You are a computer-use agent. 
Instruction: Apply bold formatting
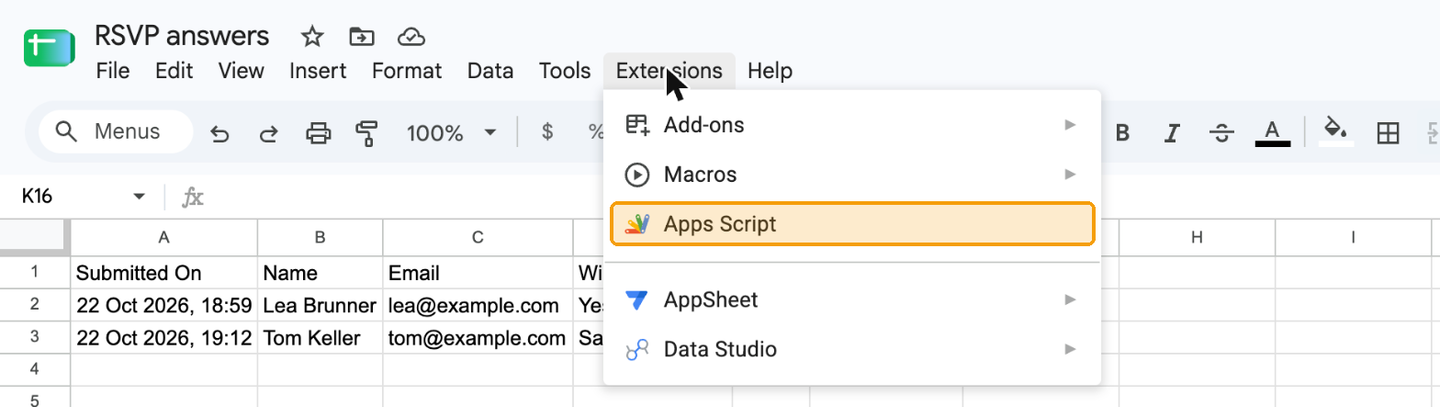tap(1123, 132)
